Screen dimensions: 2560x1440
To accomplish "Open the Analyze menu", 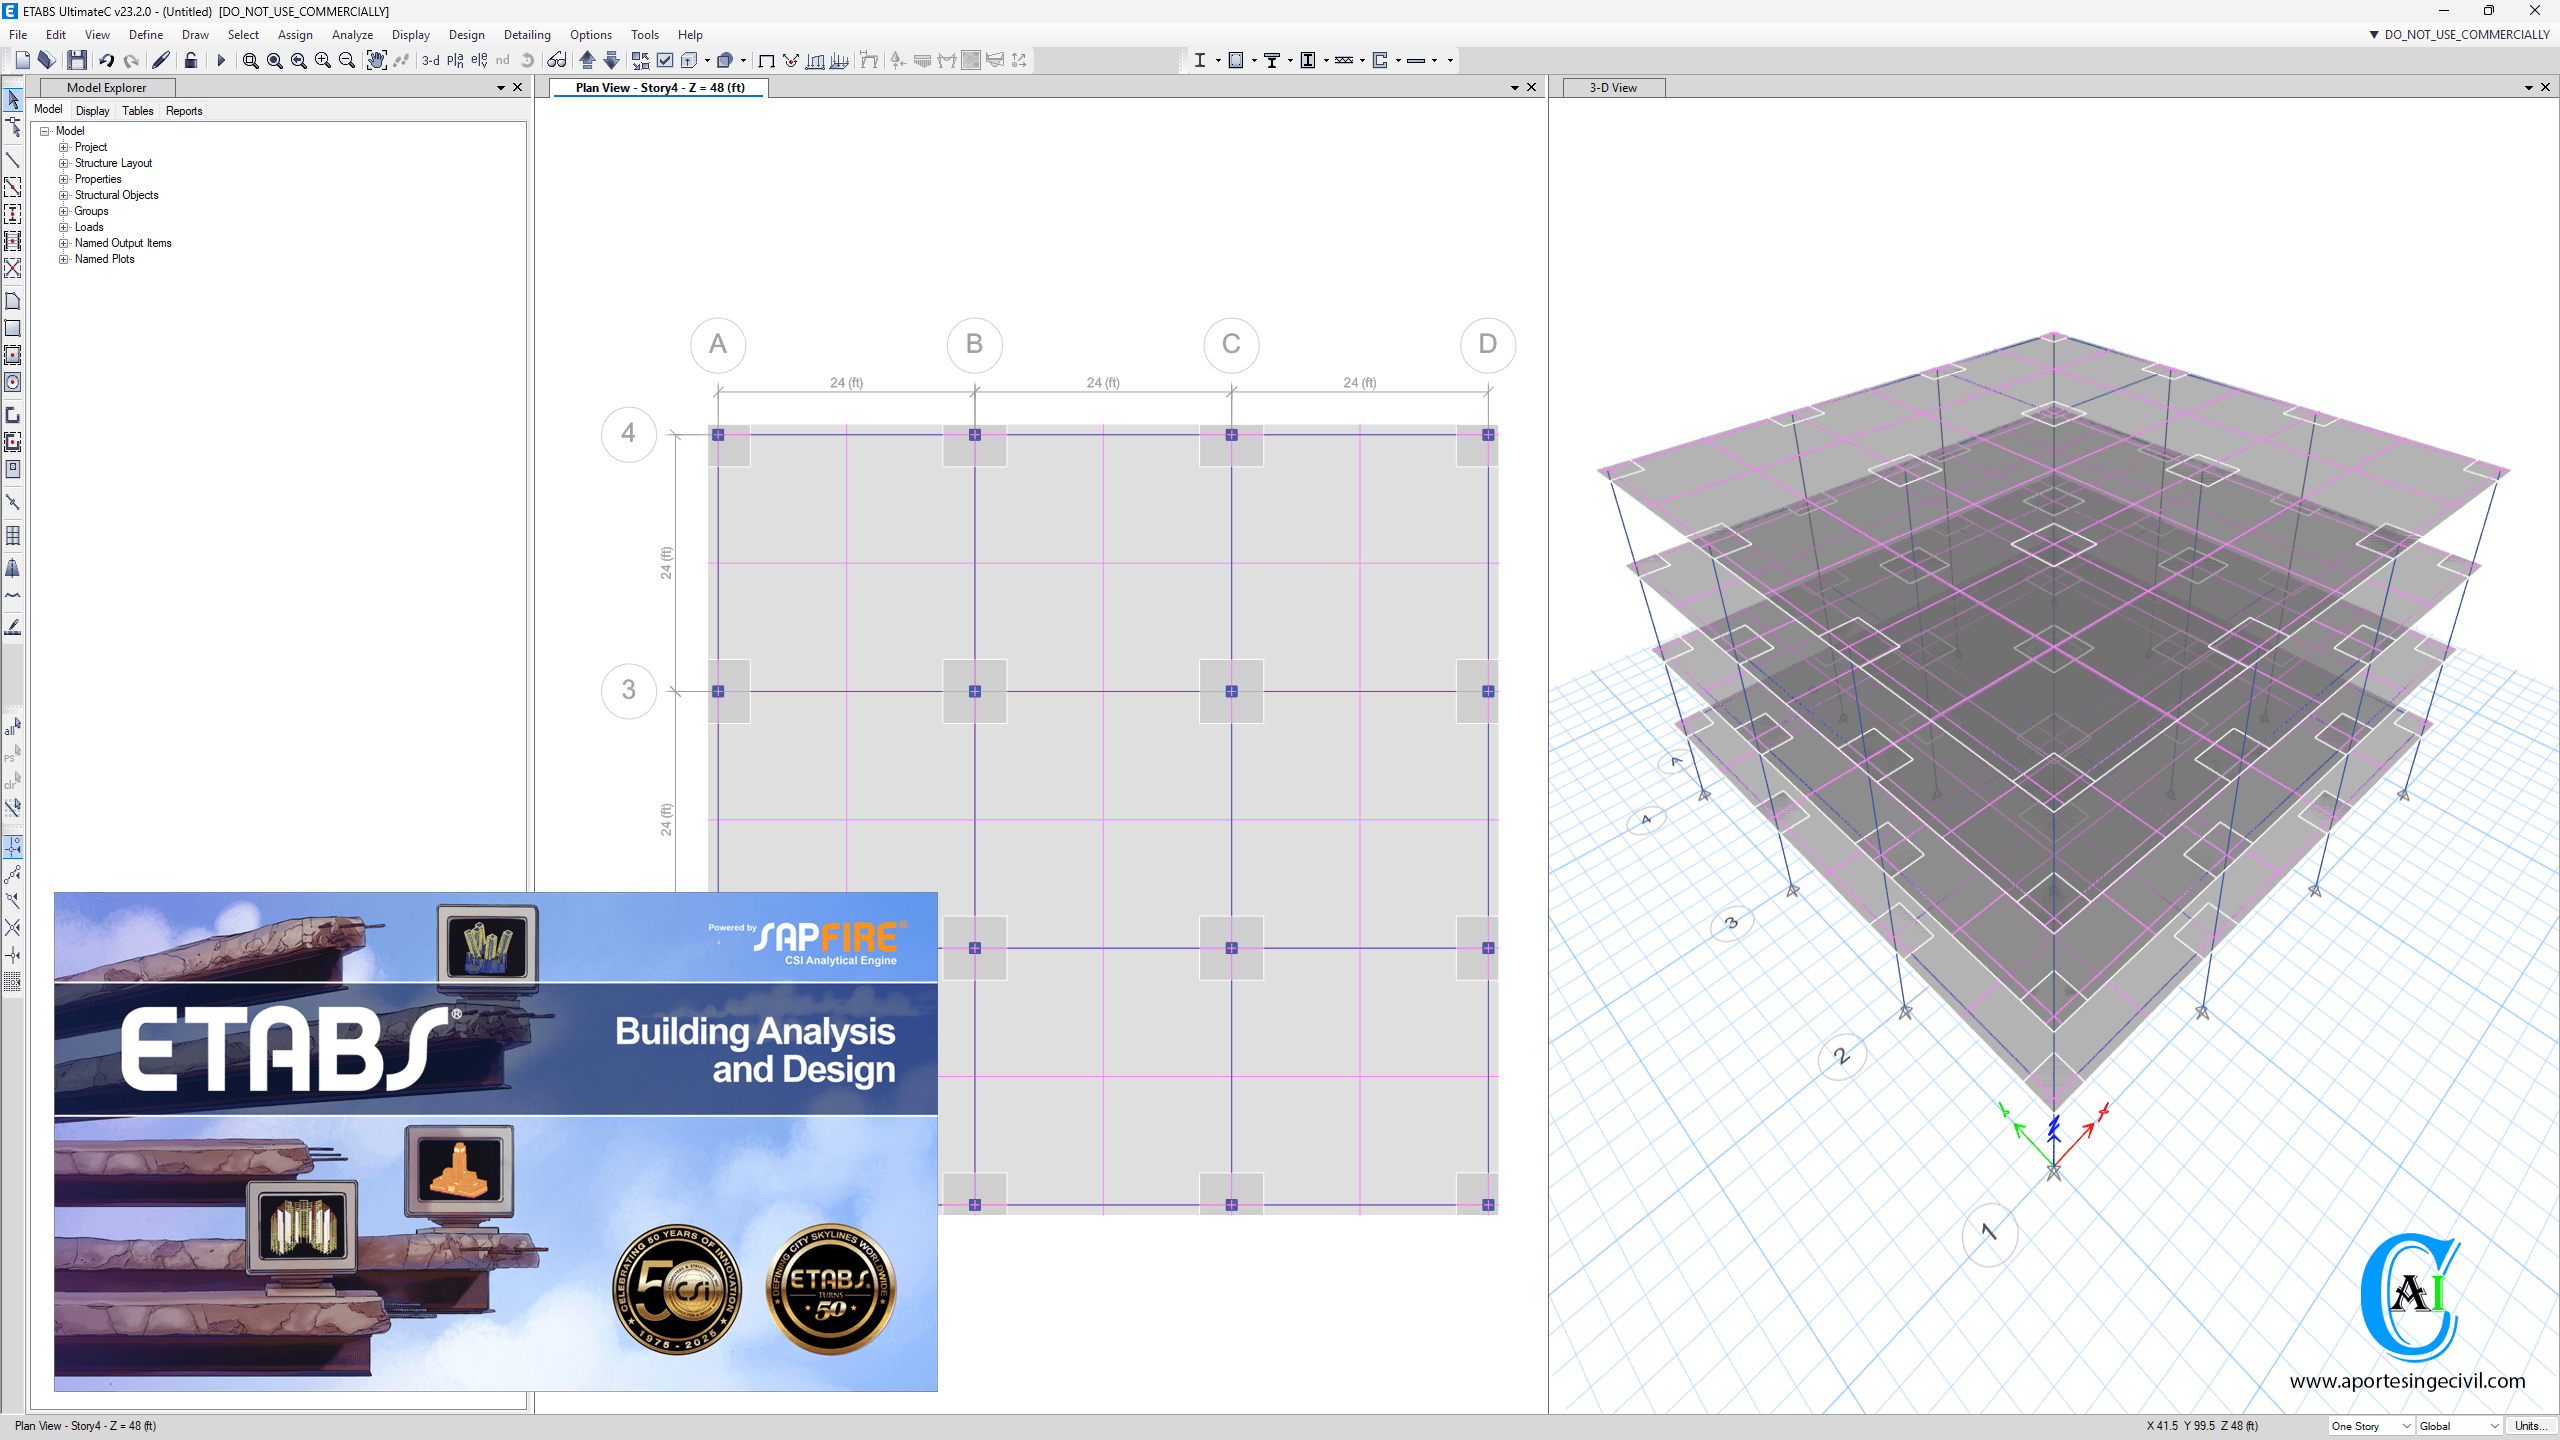I will (x=352, y=34).
